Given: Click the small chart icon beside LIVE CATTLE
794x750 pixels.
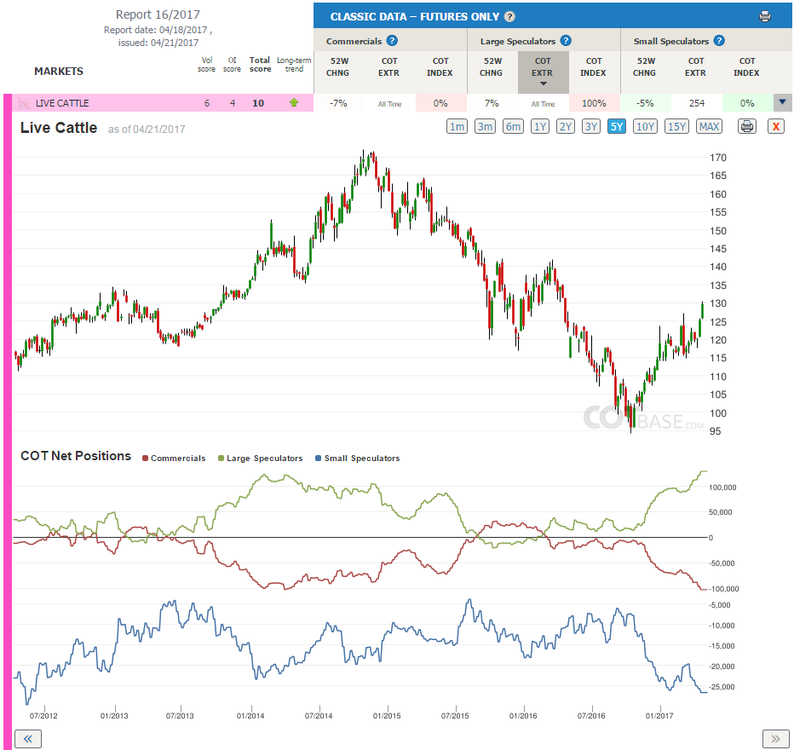Looking at the screenshot, I should [24, 103].
